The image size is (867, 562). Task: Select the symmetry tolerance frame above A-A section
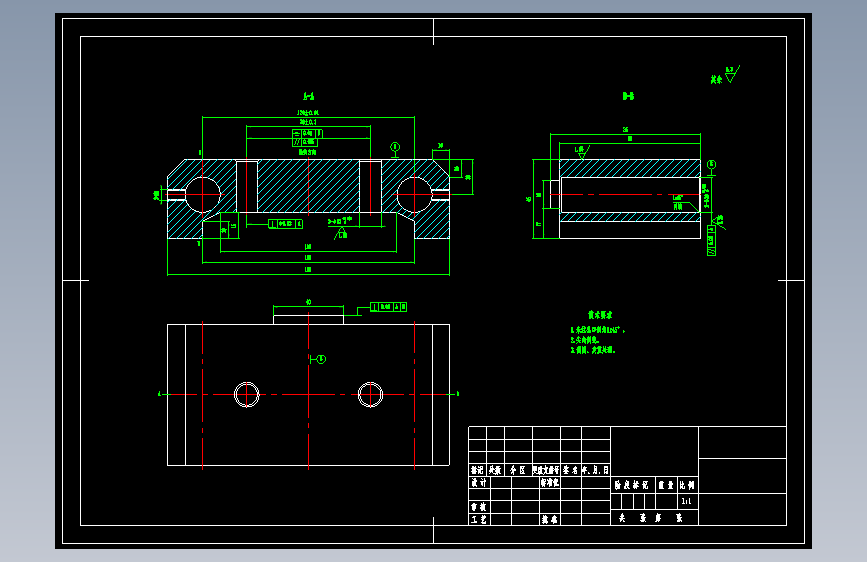307,133
